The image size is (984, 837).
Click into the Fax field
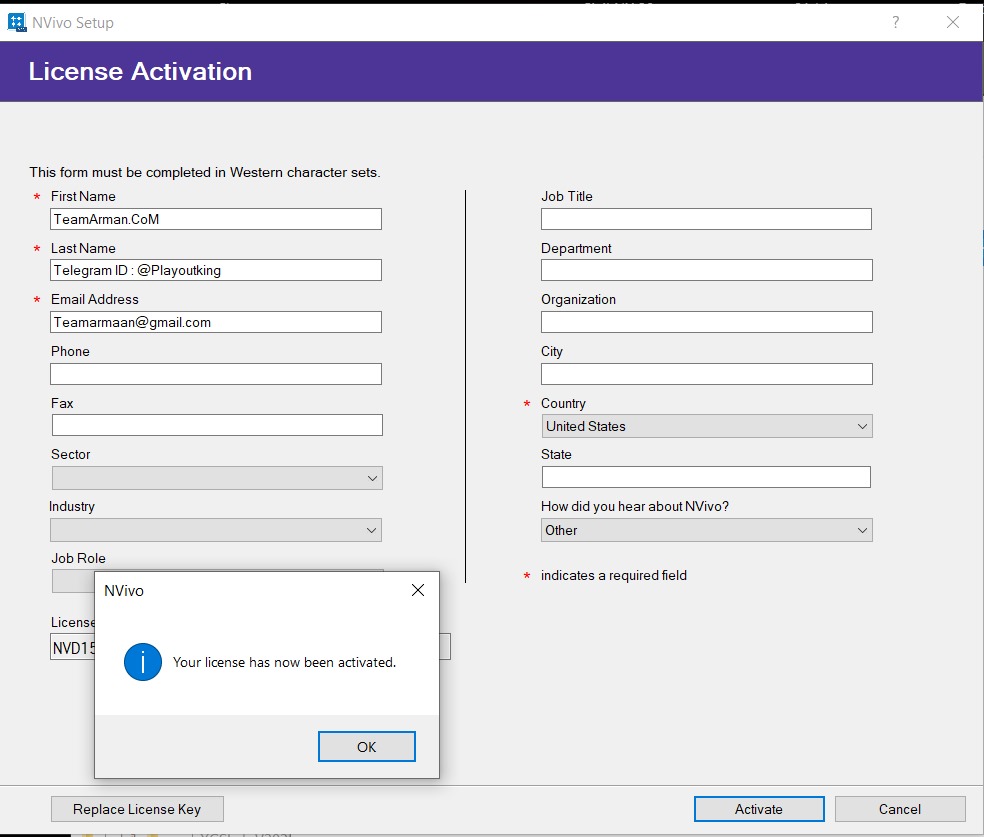click(217, 425)
